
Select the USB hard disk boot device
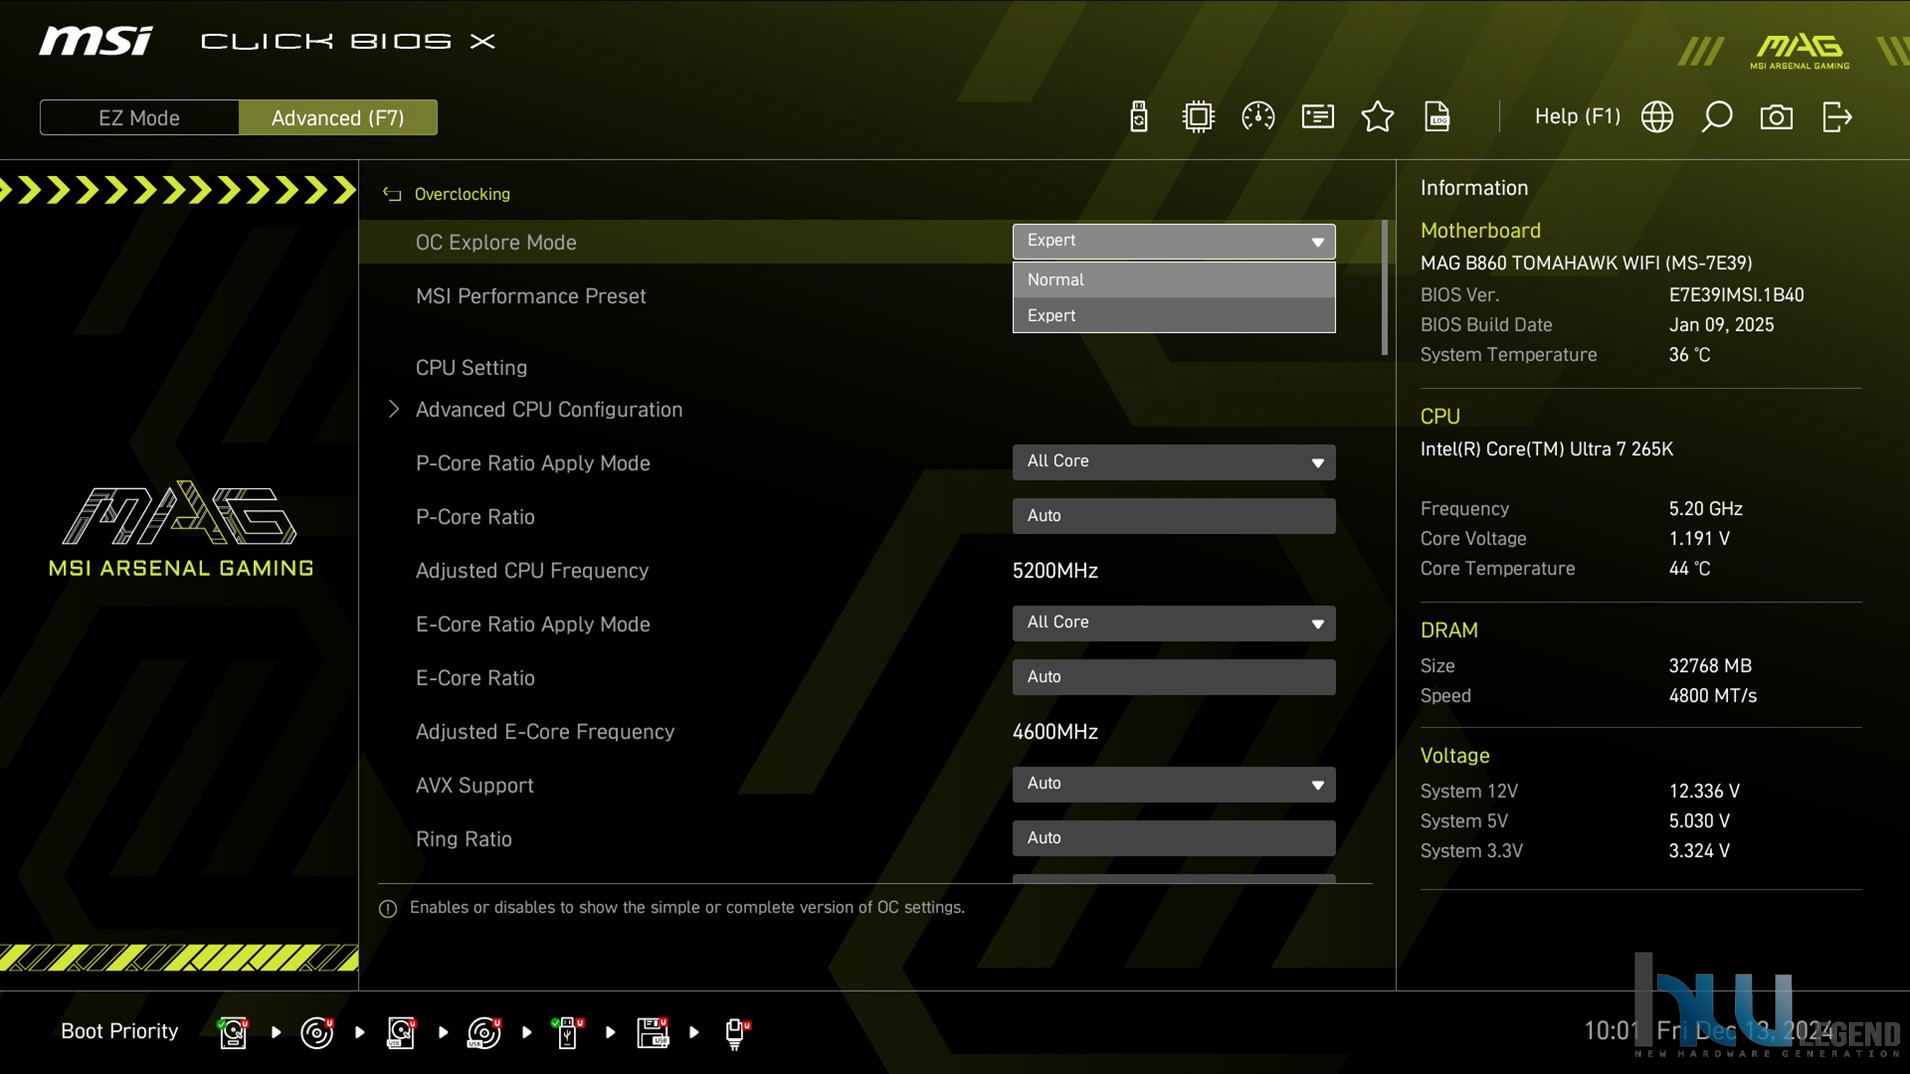click(401, 1032)
